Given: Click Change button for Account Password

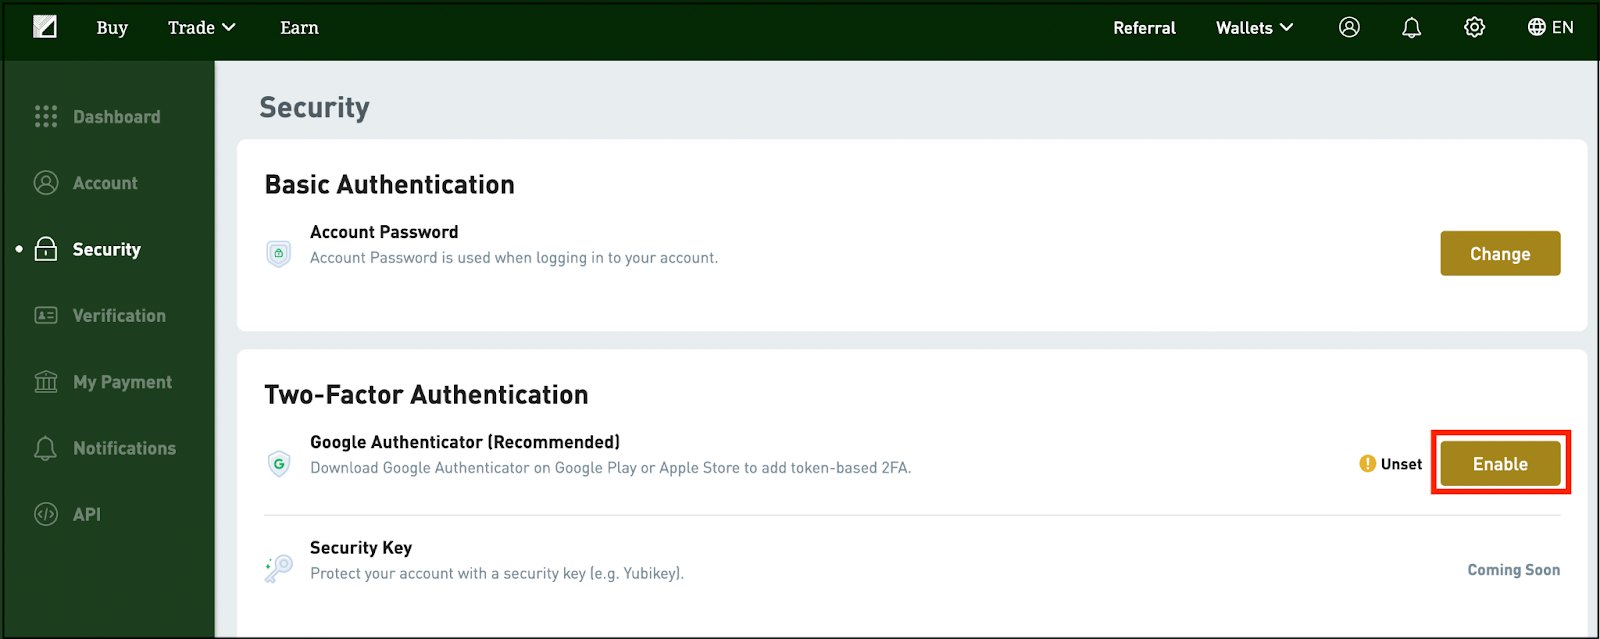Looking at the screenshot, I should (1500, 253).
